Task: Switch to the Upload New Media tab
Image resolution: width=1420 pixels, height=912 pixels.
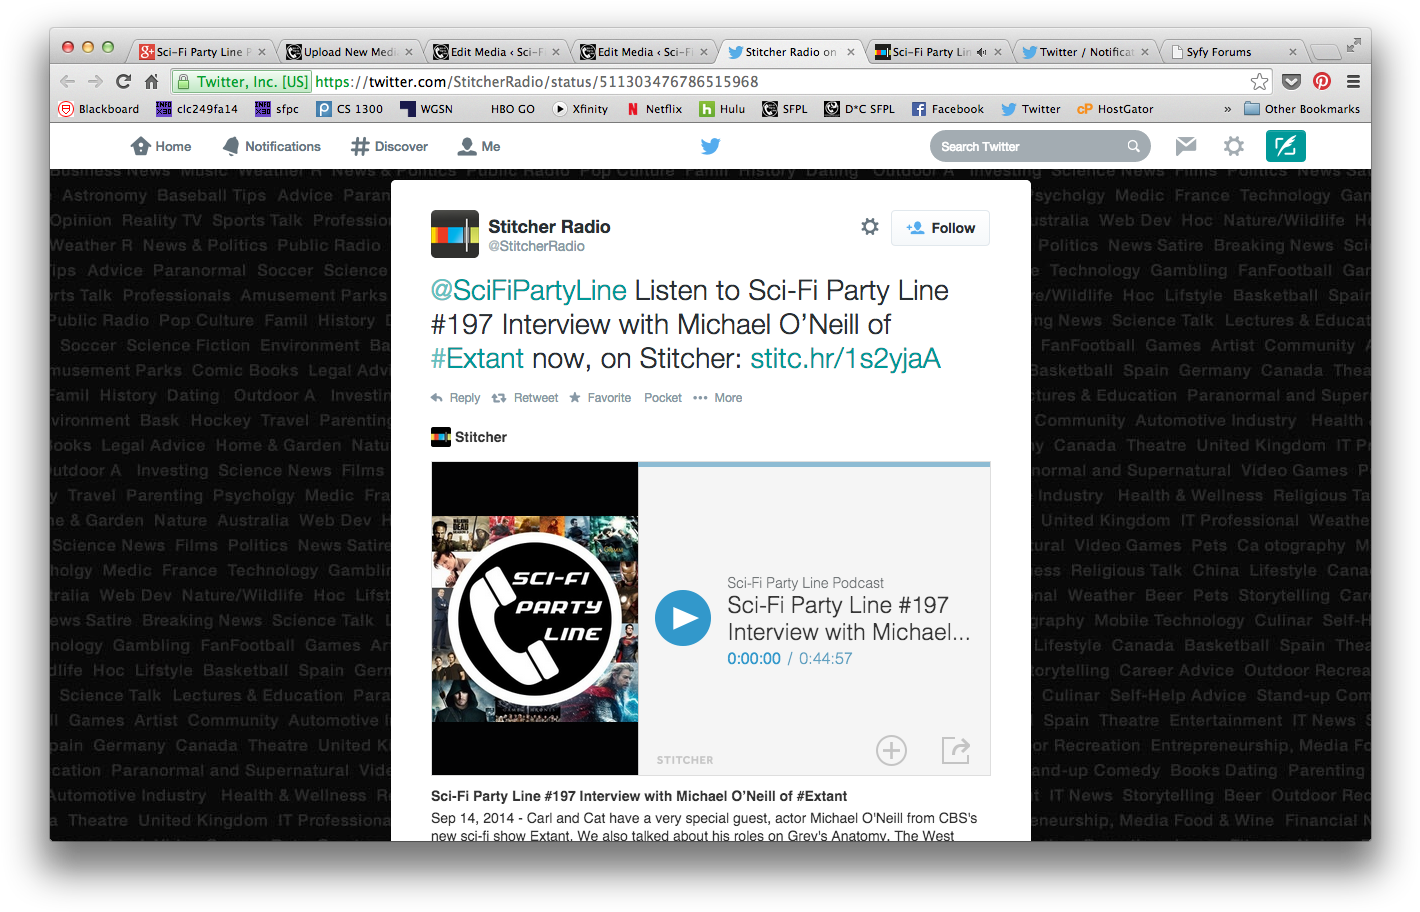Action: tap(348, 52)
